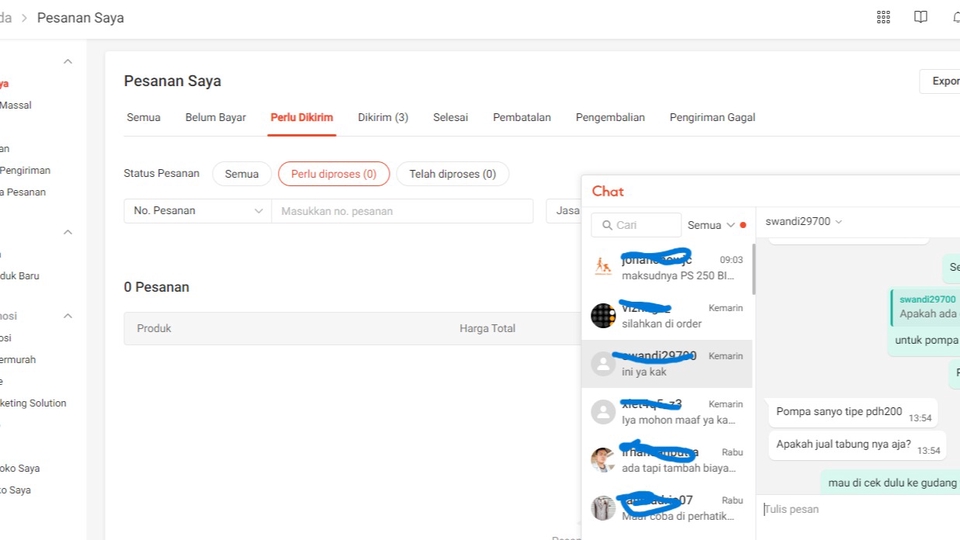Open chat with preview 'ini ya kak'
960x540 pixels.
(667, 364)
